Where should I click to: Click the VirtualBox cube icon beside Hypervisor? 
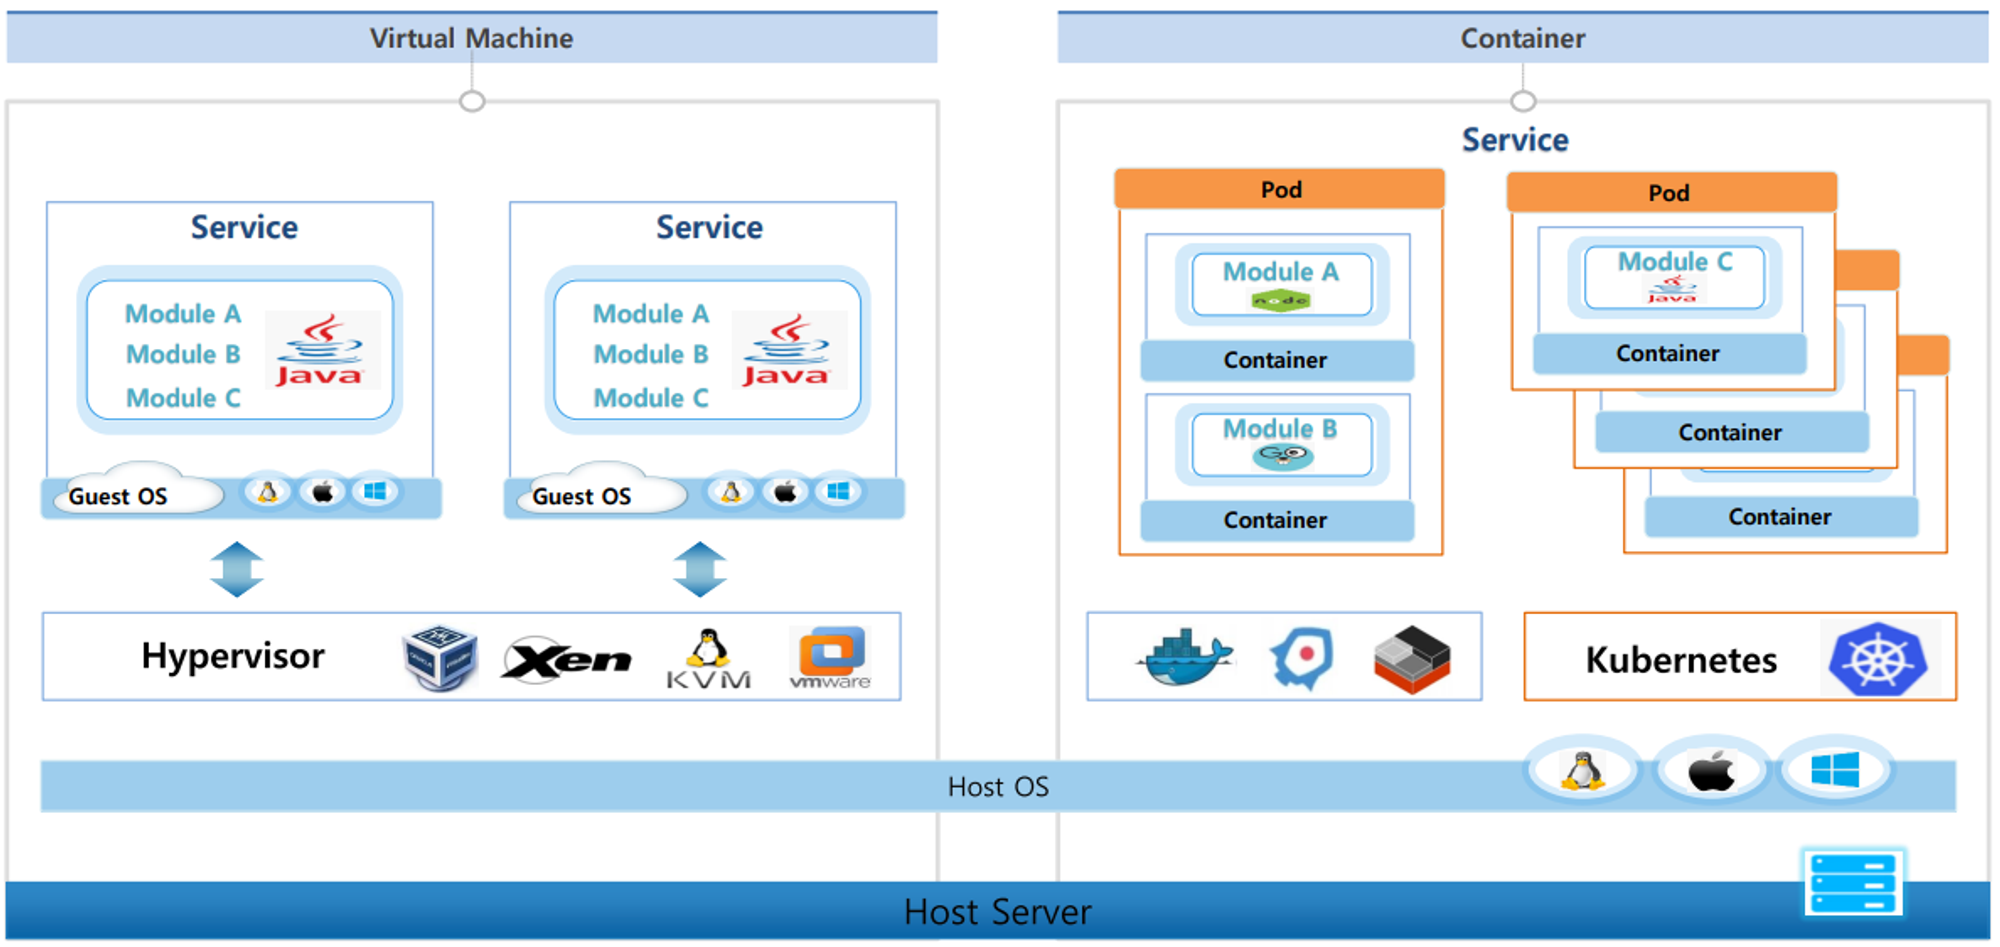440,657
